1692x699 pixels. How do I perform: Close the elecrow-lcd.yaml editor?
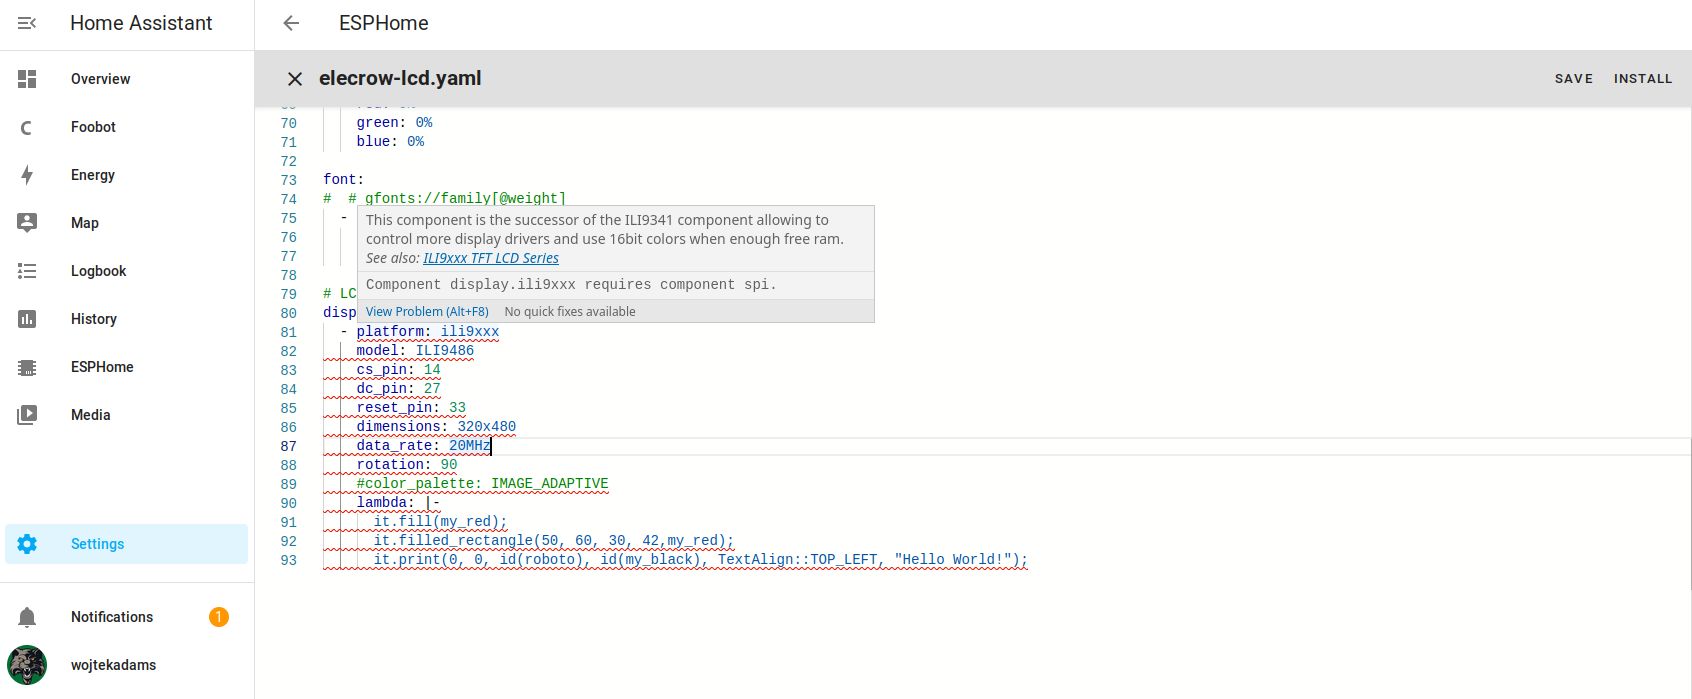[295, 79]
